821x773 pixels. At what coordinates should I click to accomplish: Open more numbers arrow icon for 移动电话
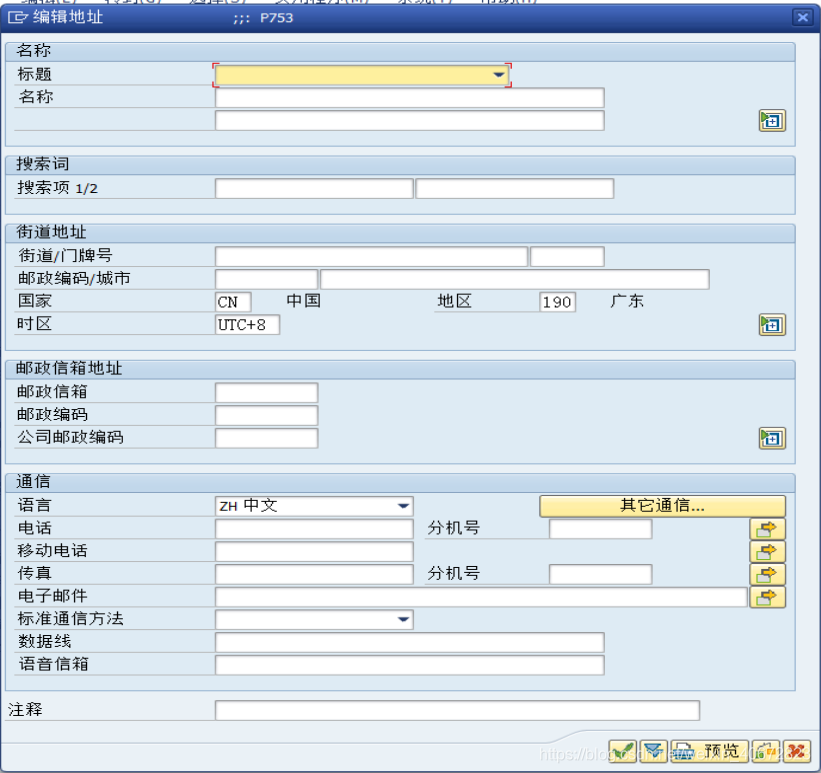(x=767, y=551)
